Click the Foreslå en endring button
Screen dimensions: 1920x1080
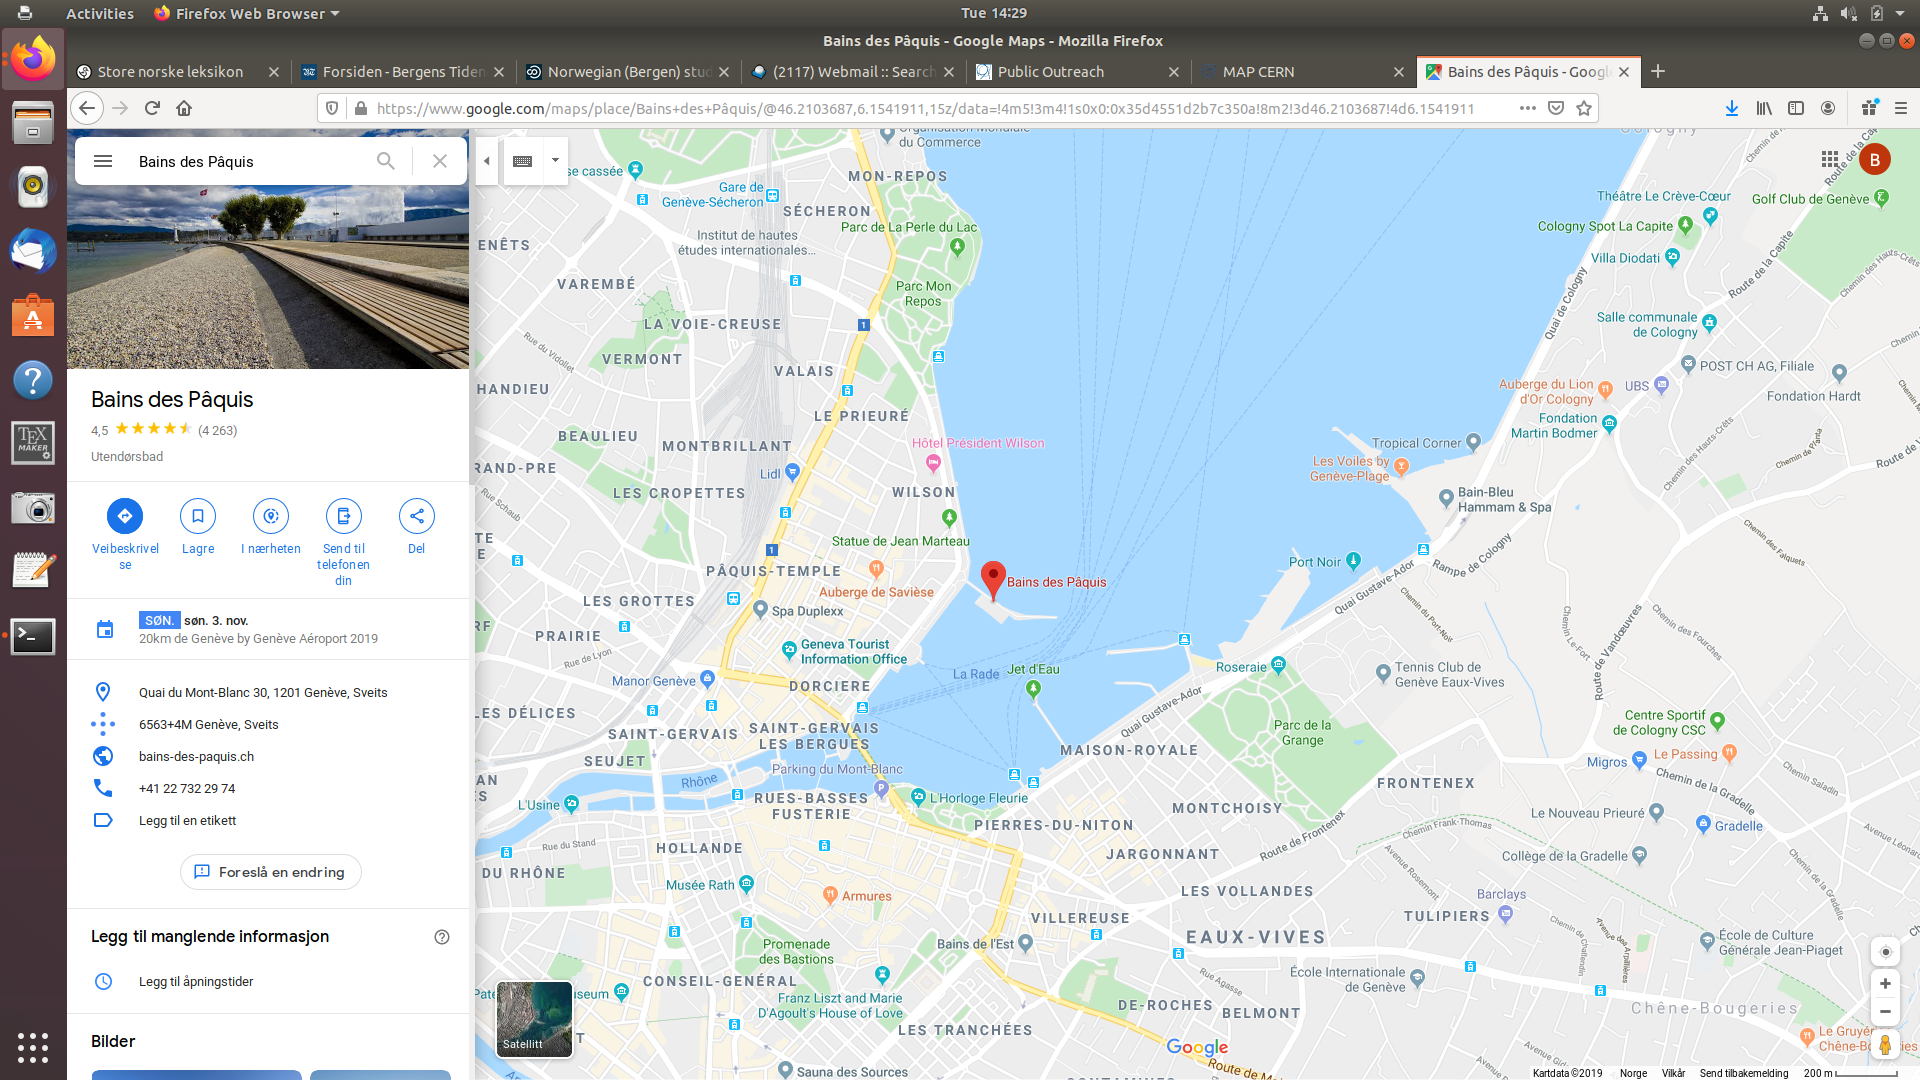[271, 872]
